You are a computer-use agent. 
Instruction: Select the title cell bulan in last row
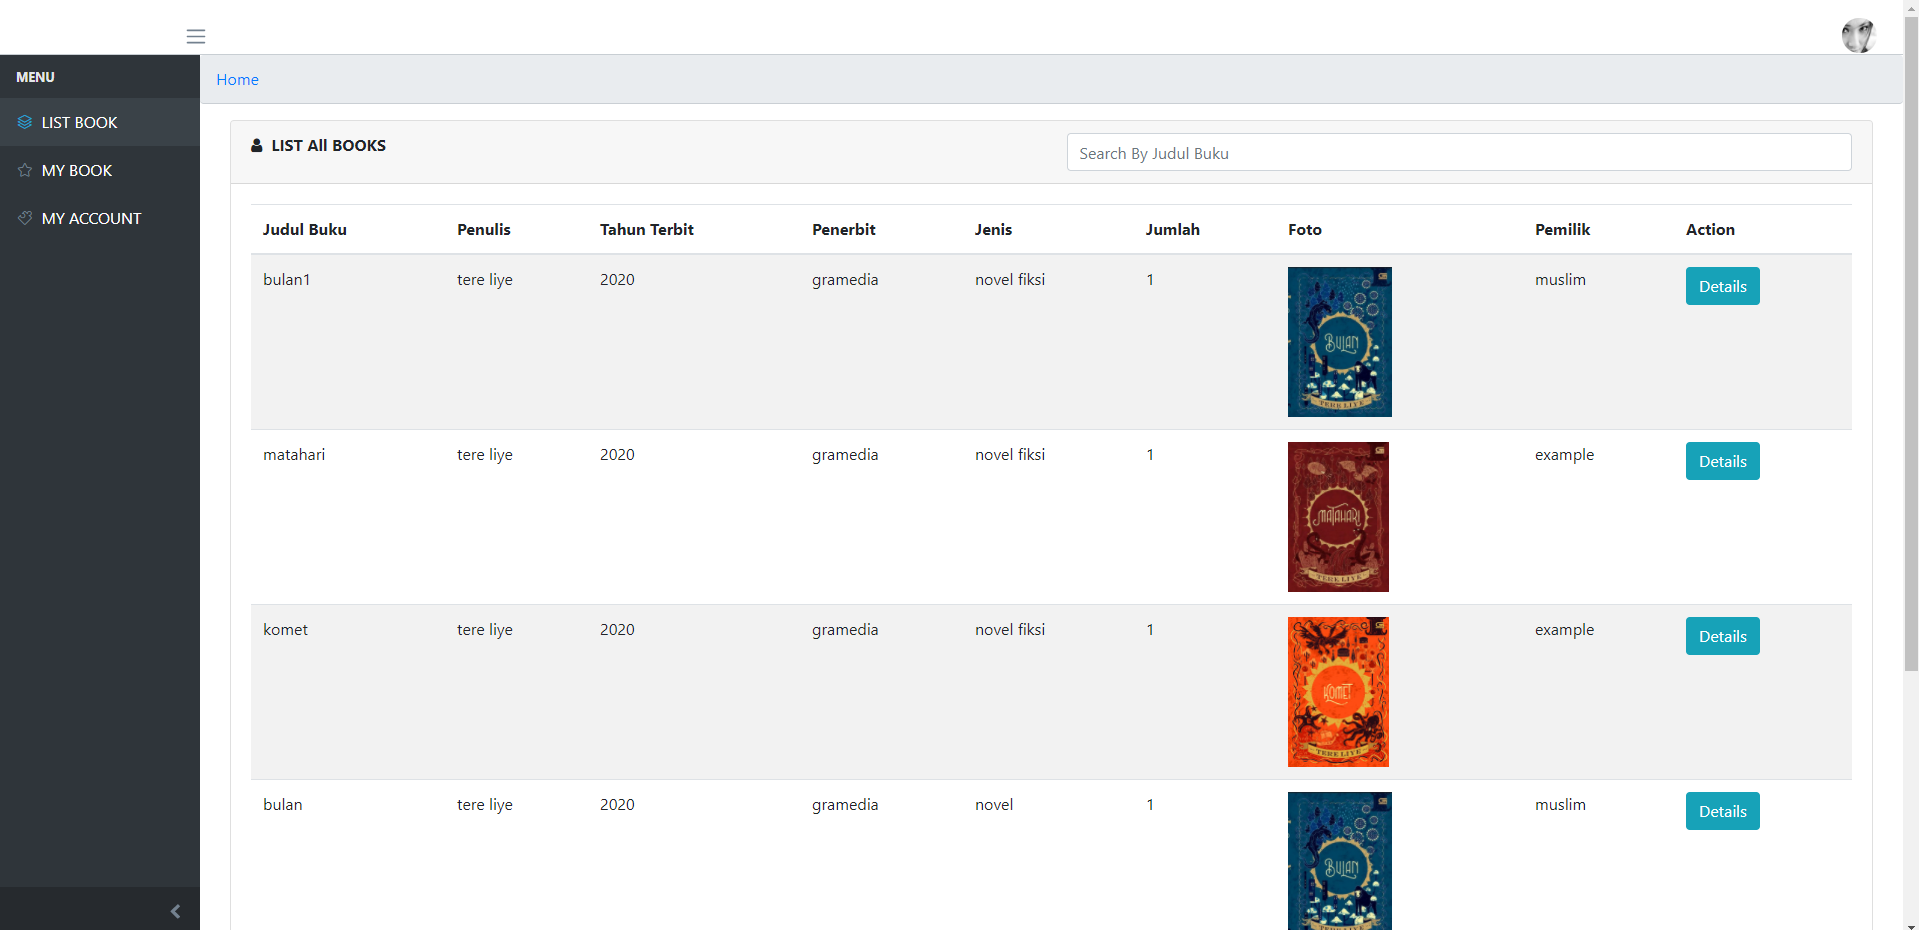click(282, 804)
